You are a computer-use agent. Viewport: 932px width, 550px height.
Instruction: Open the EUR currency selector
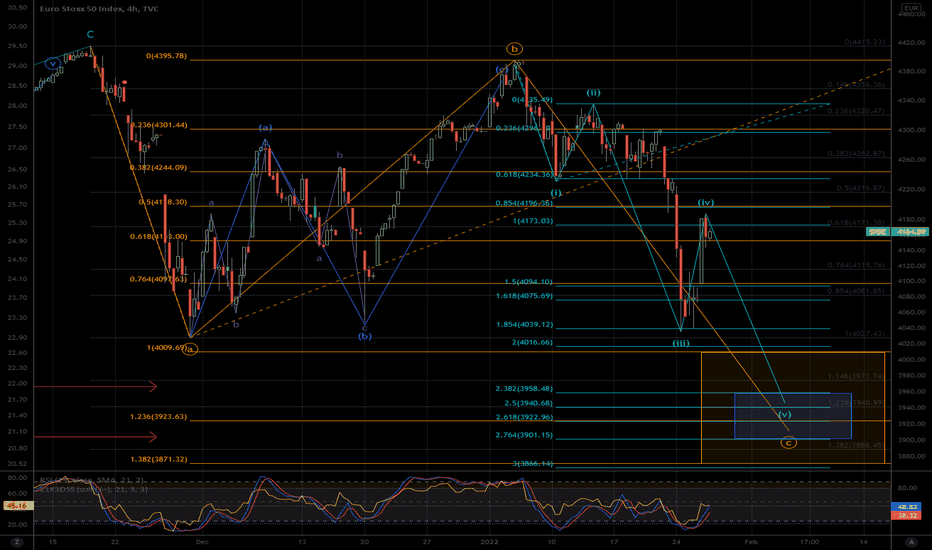[911, 8]
